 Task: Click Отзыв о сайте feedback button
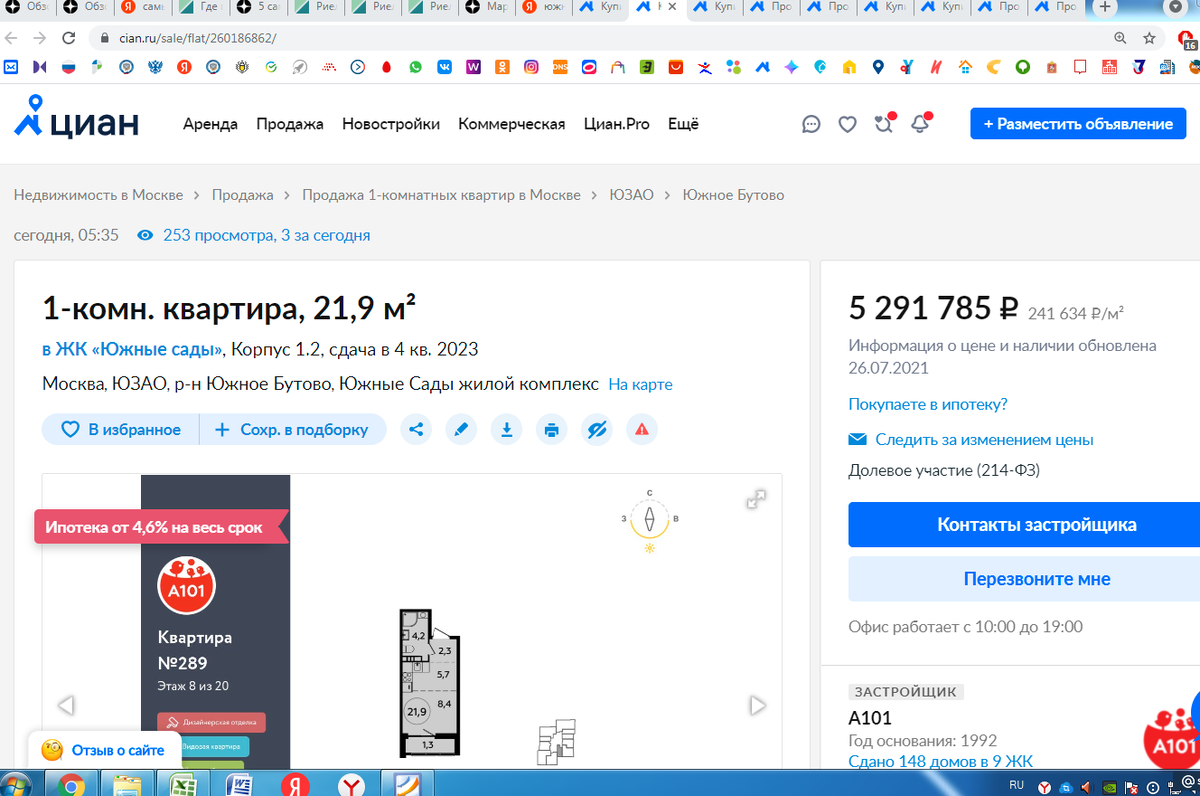click(x=104, y=750)
